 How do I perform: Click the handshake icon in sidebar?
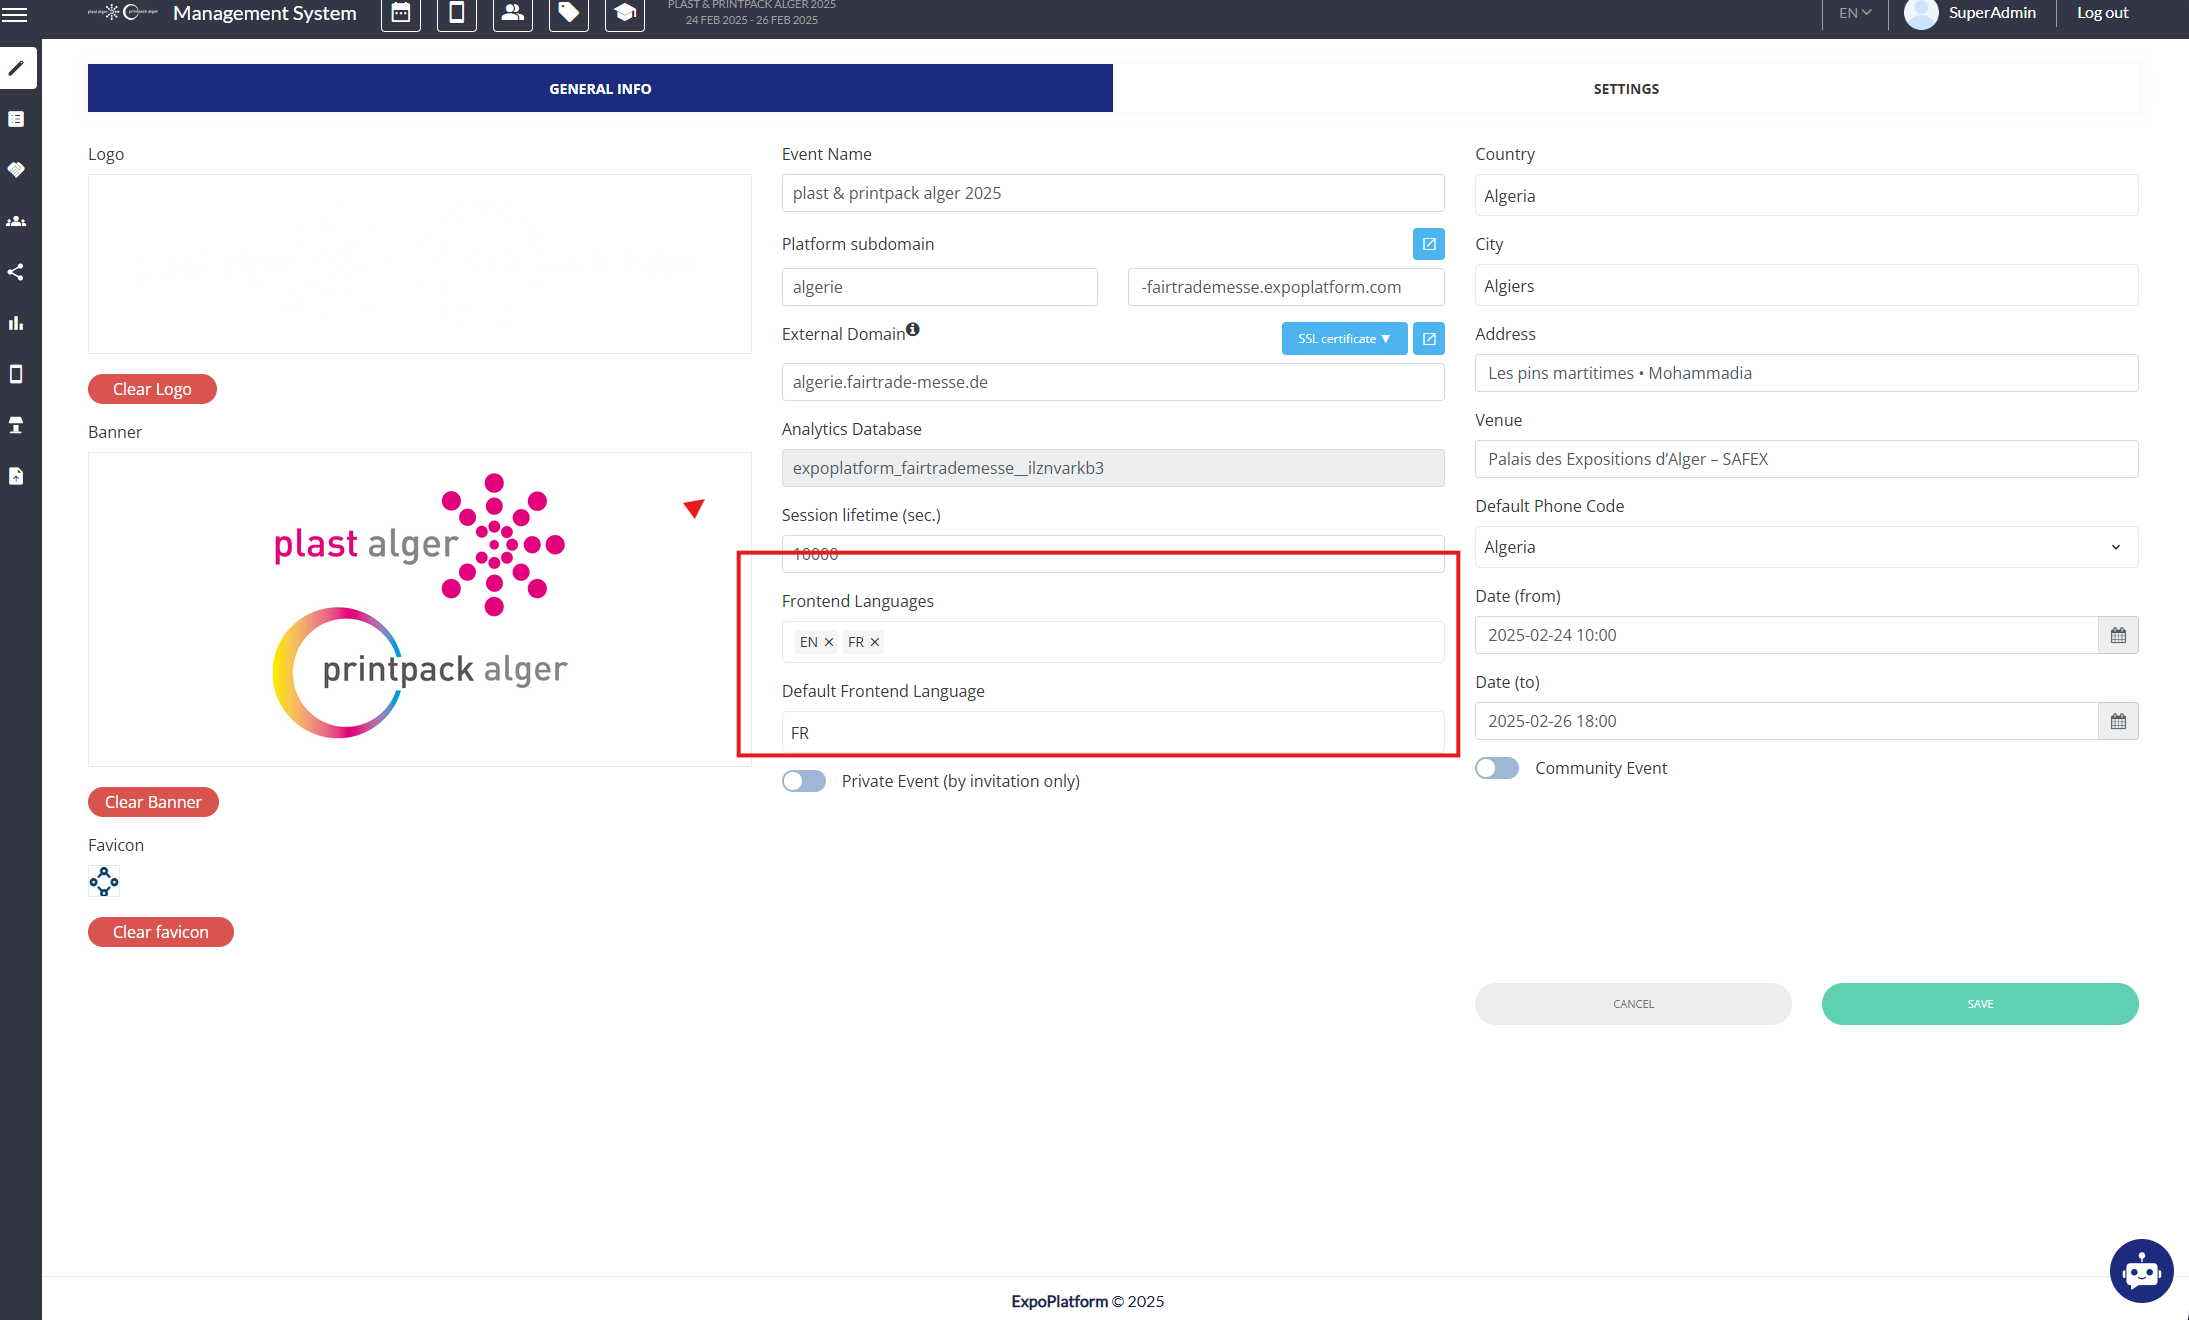[x=16, y=170]
